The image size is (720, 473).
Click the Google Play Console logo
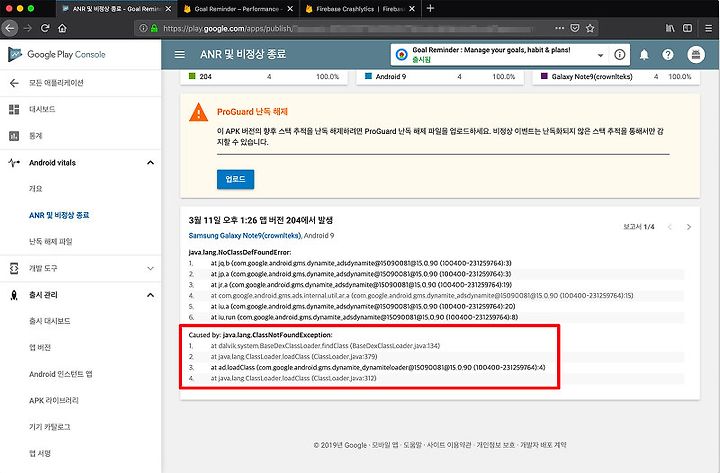pos(56,54)
